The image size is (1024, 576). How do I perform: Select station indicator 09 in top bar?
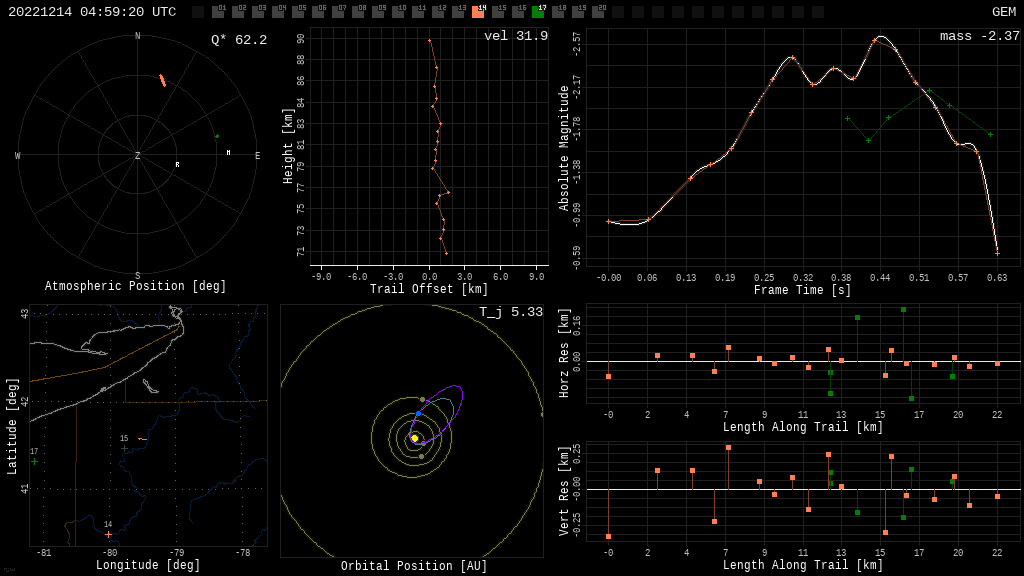[378, 11]
